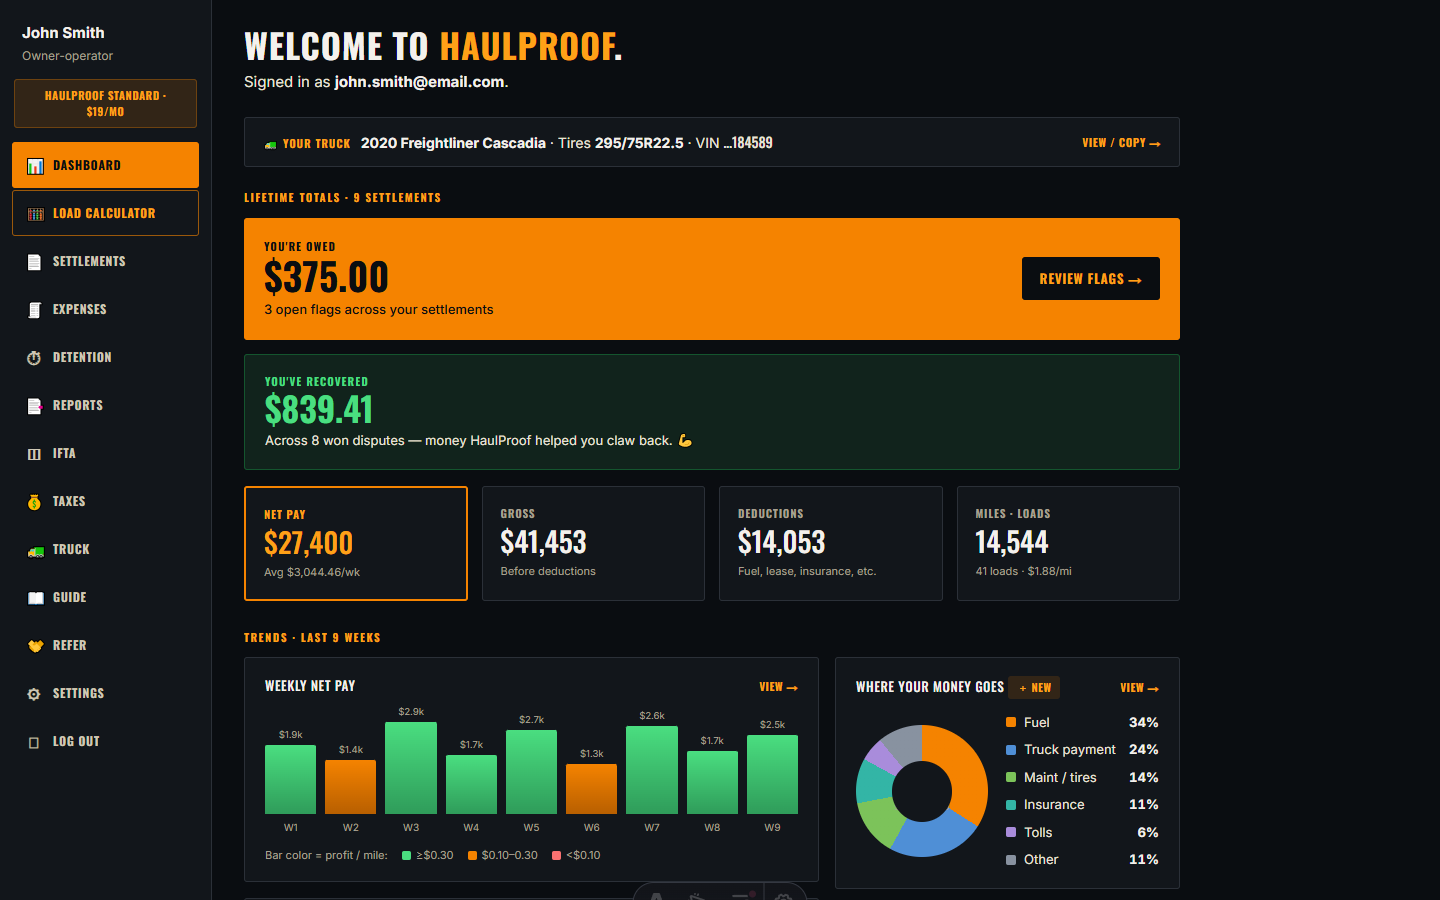This screenshot has width=1440, height=900.
Task: Click the orange $0.10–0.30 legend swatch
Action: click(472, 856)
